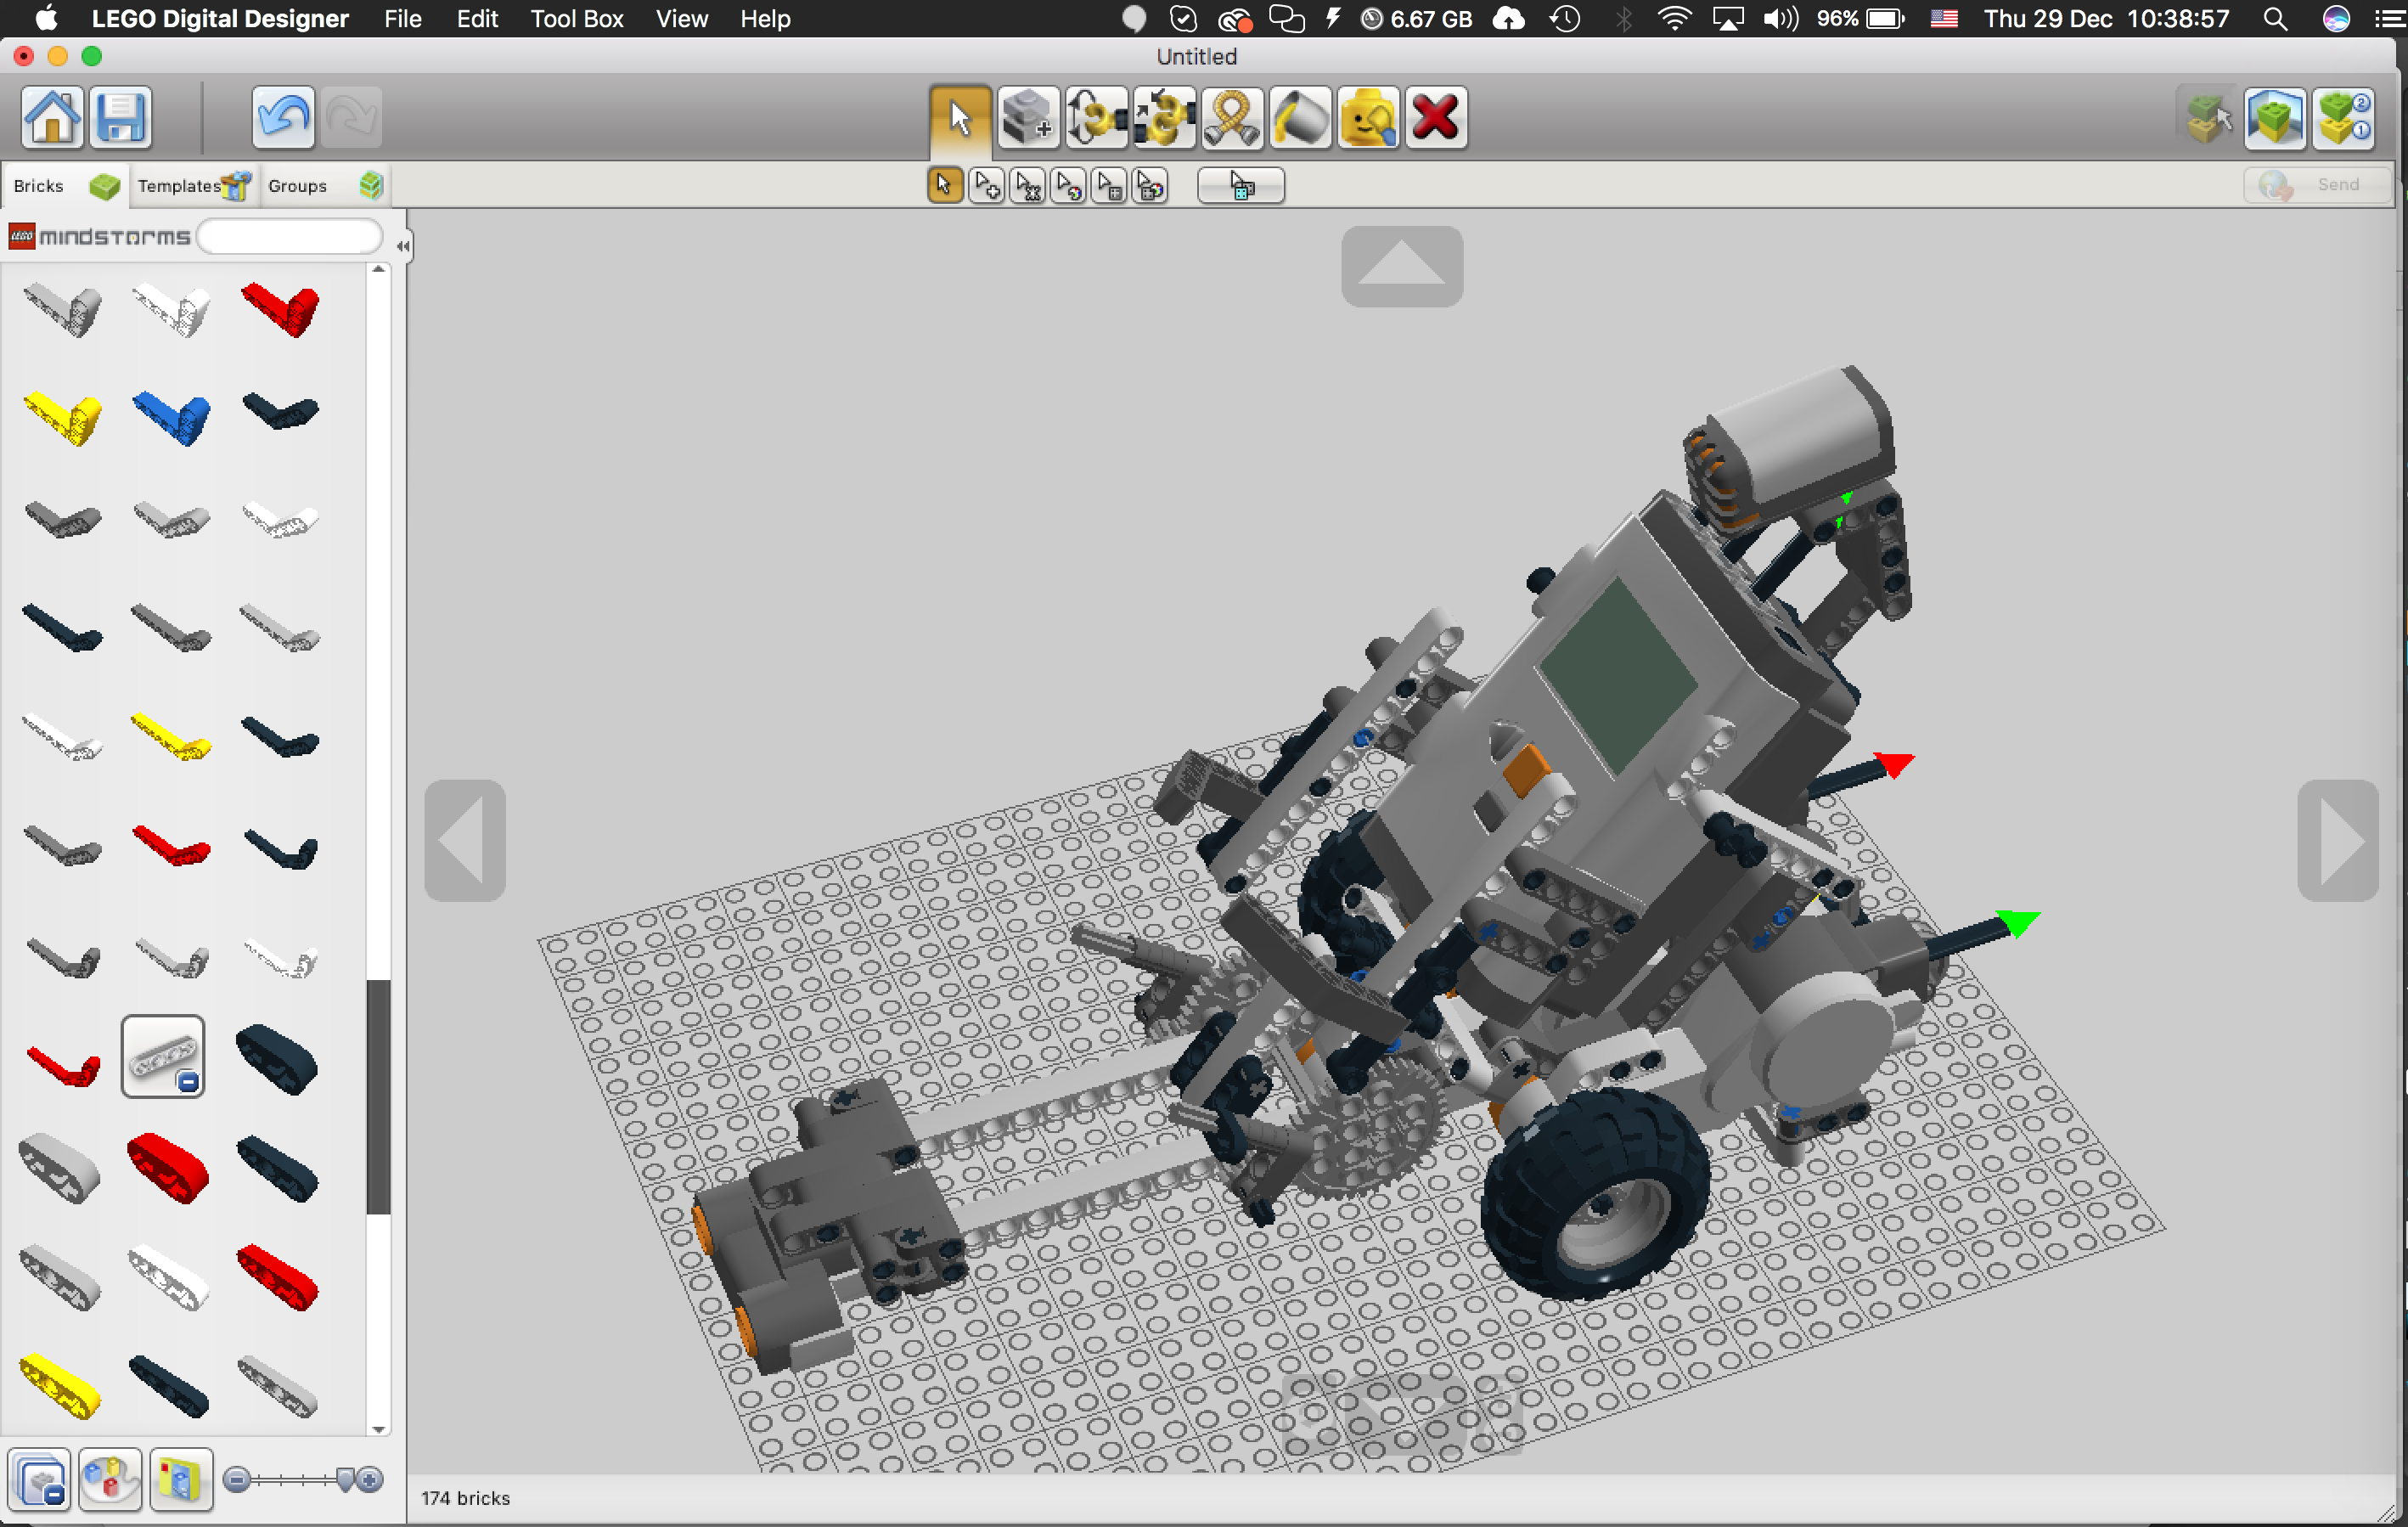Switch to the Templates tab

pos(193,185)
